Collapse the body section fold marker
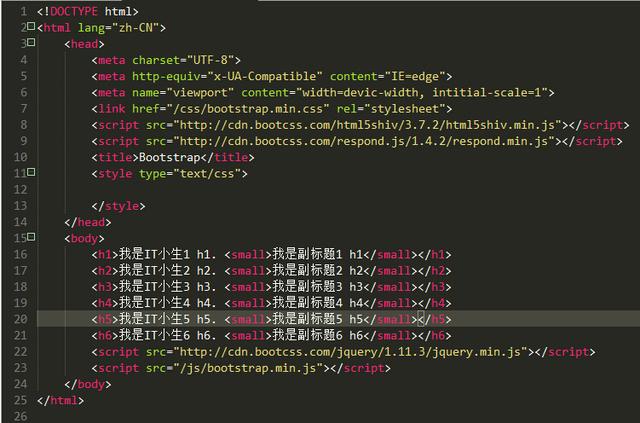Screen dimensions: 640x423 point(32,239)
